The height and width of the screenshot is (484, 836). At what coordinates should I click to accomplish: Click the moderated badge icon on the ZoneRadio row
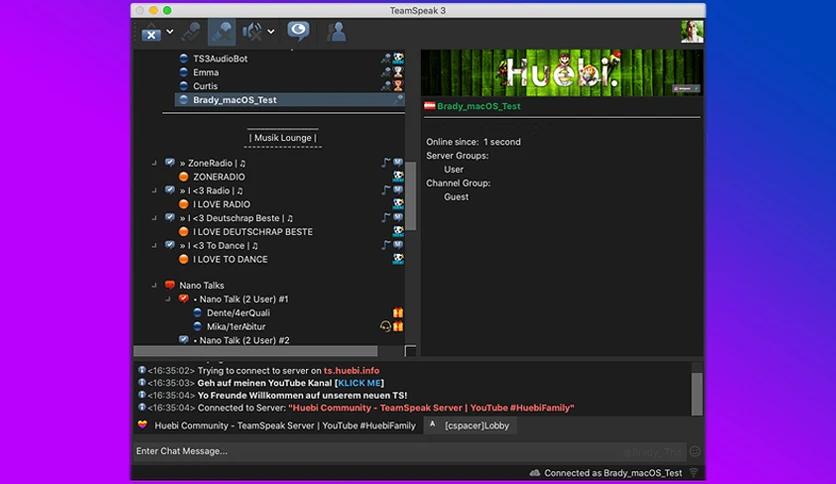pyautogui.click(x=398, y=162)
